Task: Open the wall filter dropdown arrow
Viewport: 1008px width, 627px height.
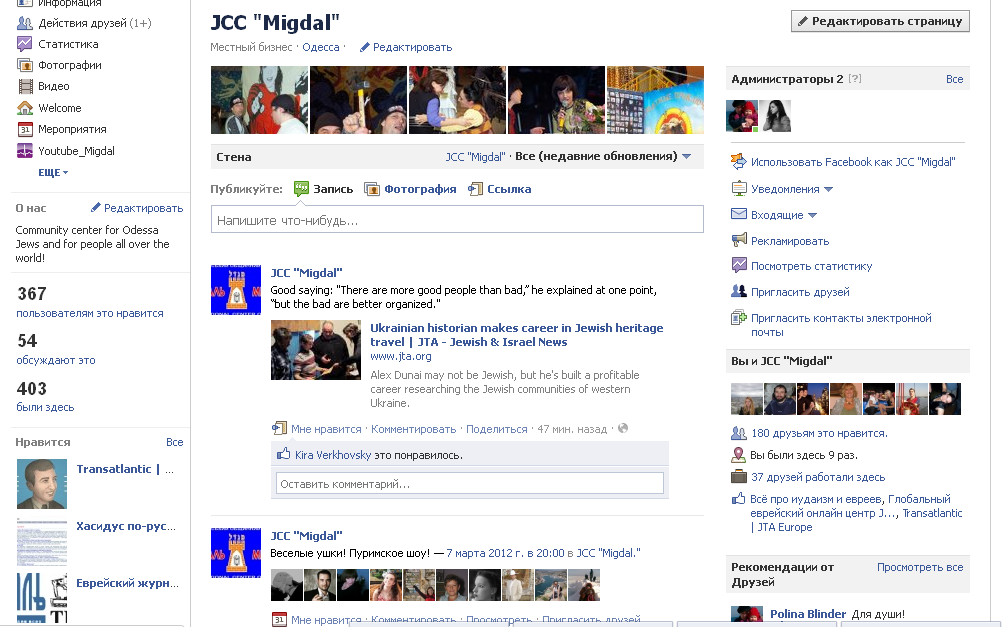Action: (x=686, y=156)
